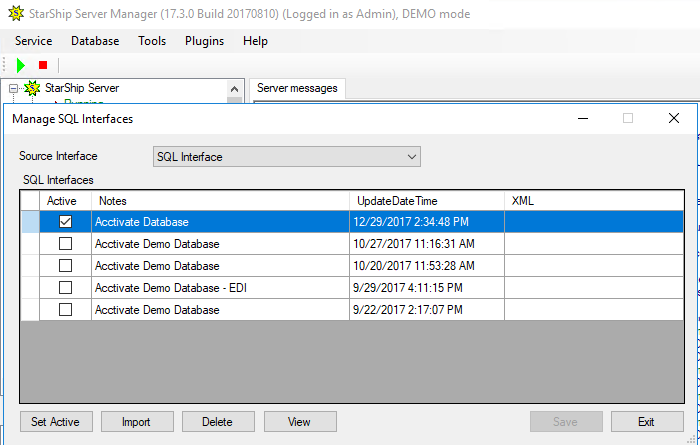This screenshot has height=445, width=700.
Task: Select the 'Acctivate Demo Database - EDI' notes cell
Action: click(x=220, y=288)
